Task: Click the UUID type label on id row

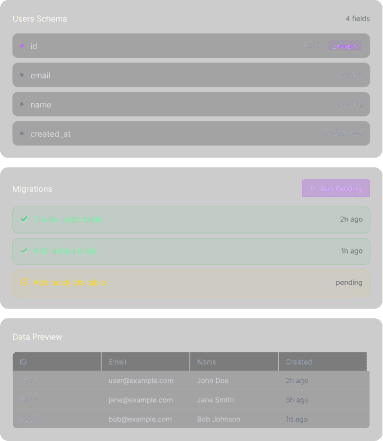Action: (x=312, y=45)
